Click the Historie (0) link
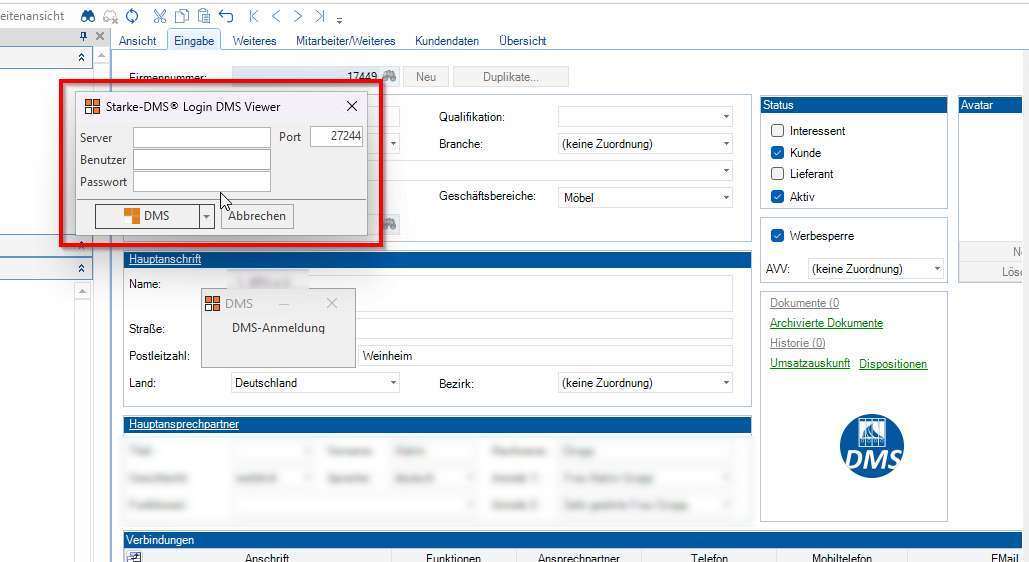Screen dimensions: 1029x562 (x=797, y=343)
